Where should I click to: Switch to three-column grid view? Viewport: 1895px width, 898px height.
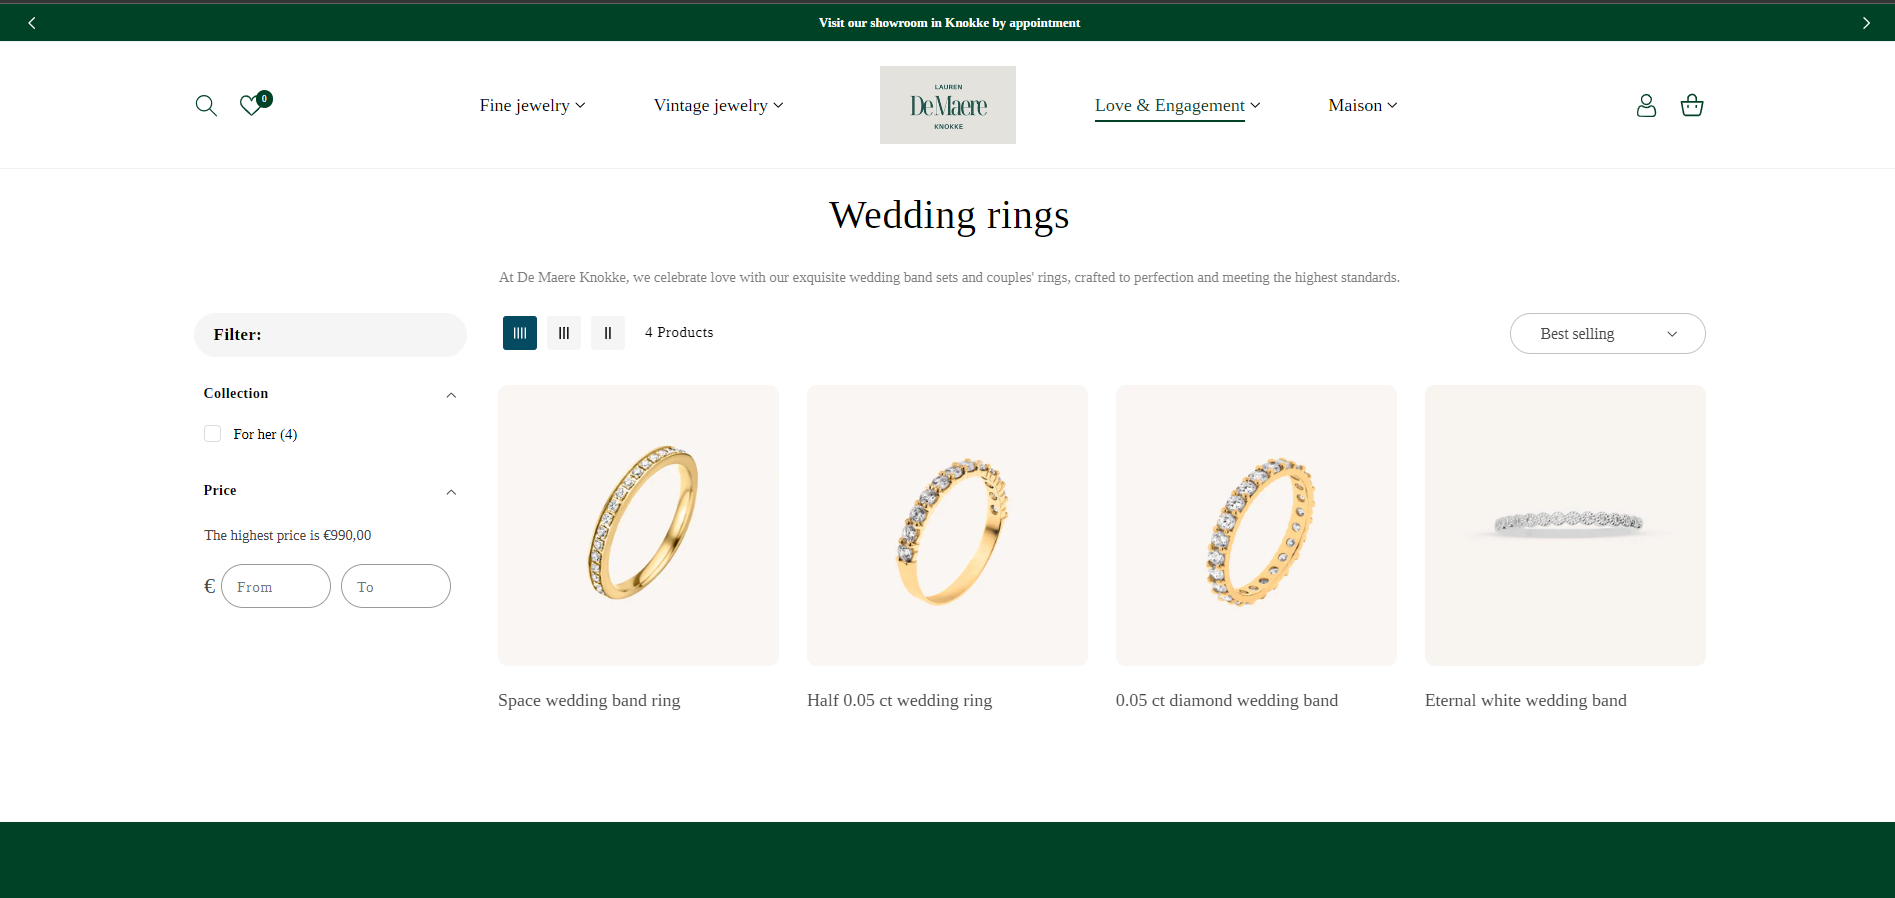[x=564, y=333]
